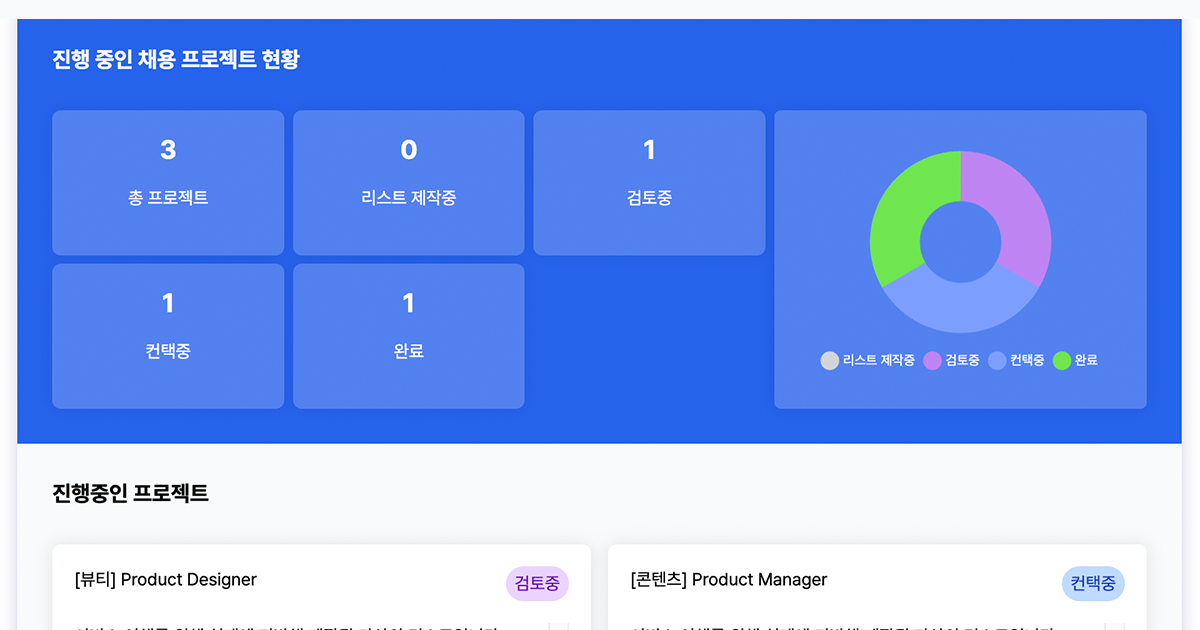The image size is (1200, 630).
Task: Select the 리스트 제작중 stat card
Action: pyautogui.click(x=408, y=182)
